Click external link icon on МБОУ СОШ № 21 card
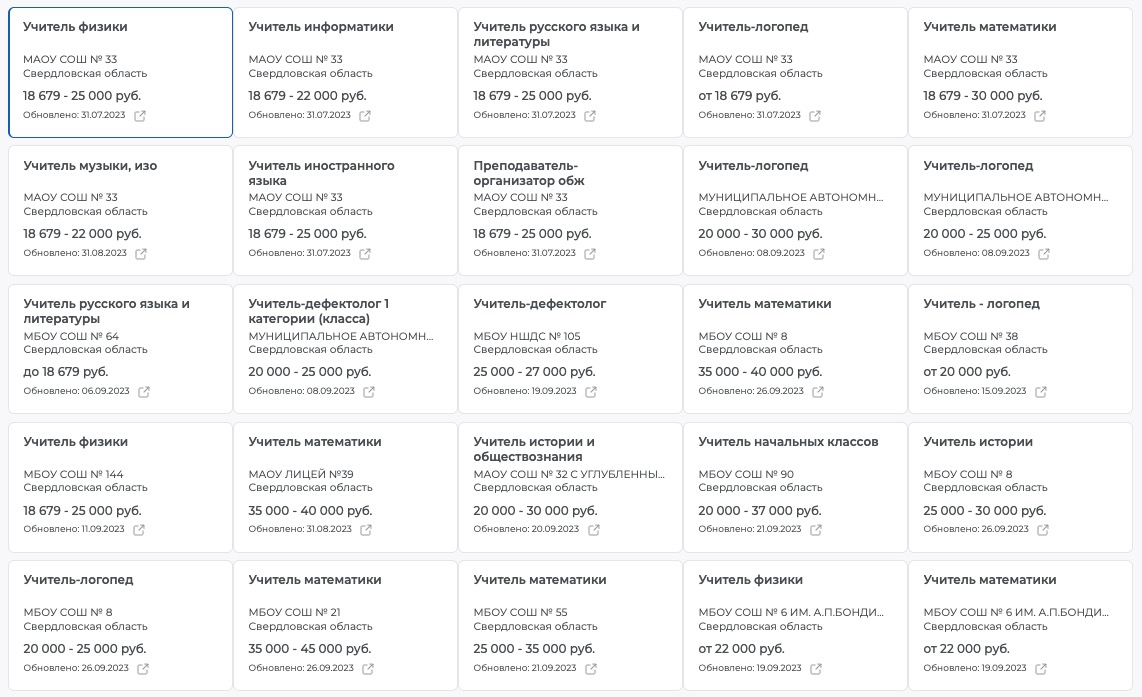This screenshot has width=1142, height=697. click(368, 668)
